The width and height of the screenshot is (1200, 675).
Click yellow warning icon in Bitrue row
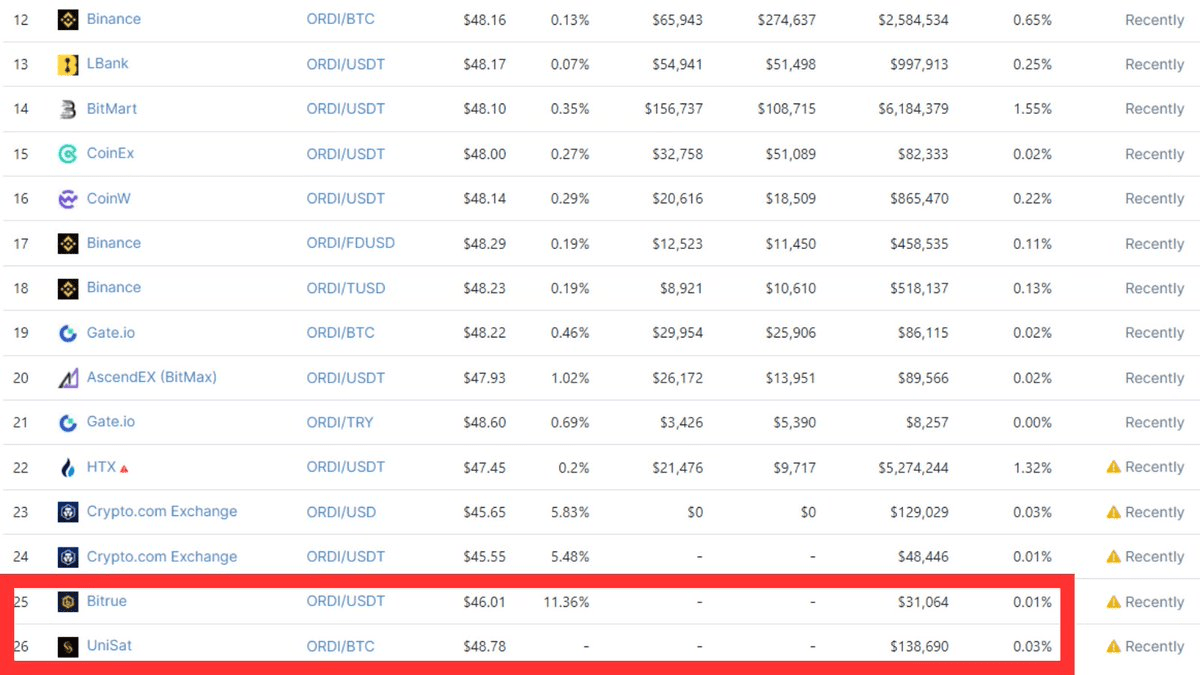point(1113,602)
